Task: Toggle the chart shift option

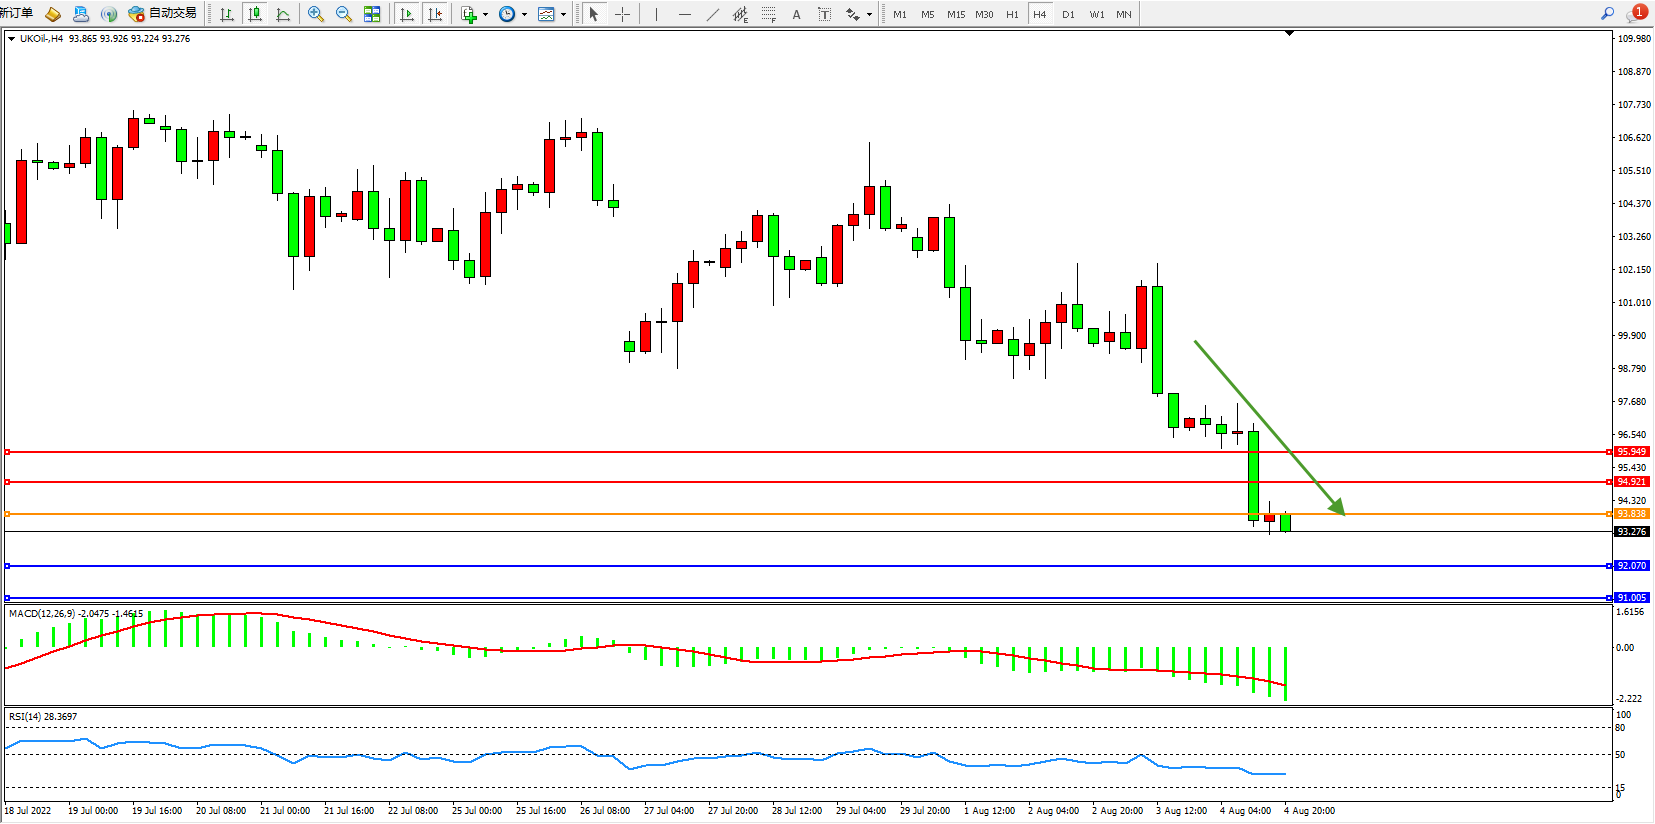Action: click(x=435, y=14)
